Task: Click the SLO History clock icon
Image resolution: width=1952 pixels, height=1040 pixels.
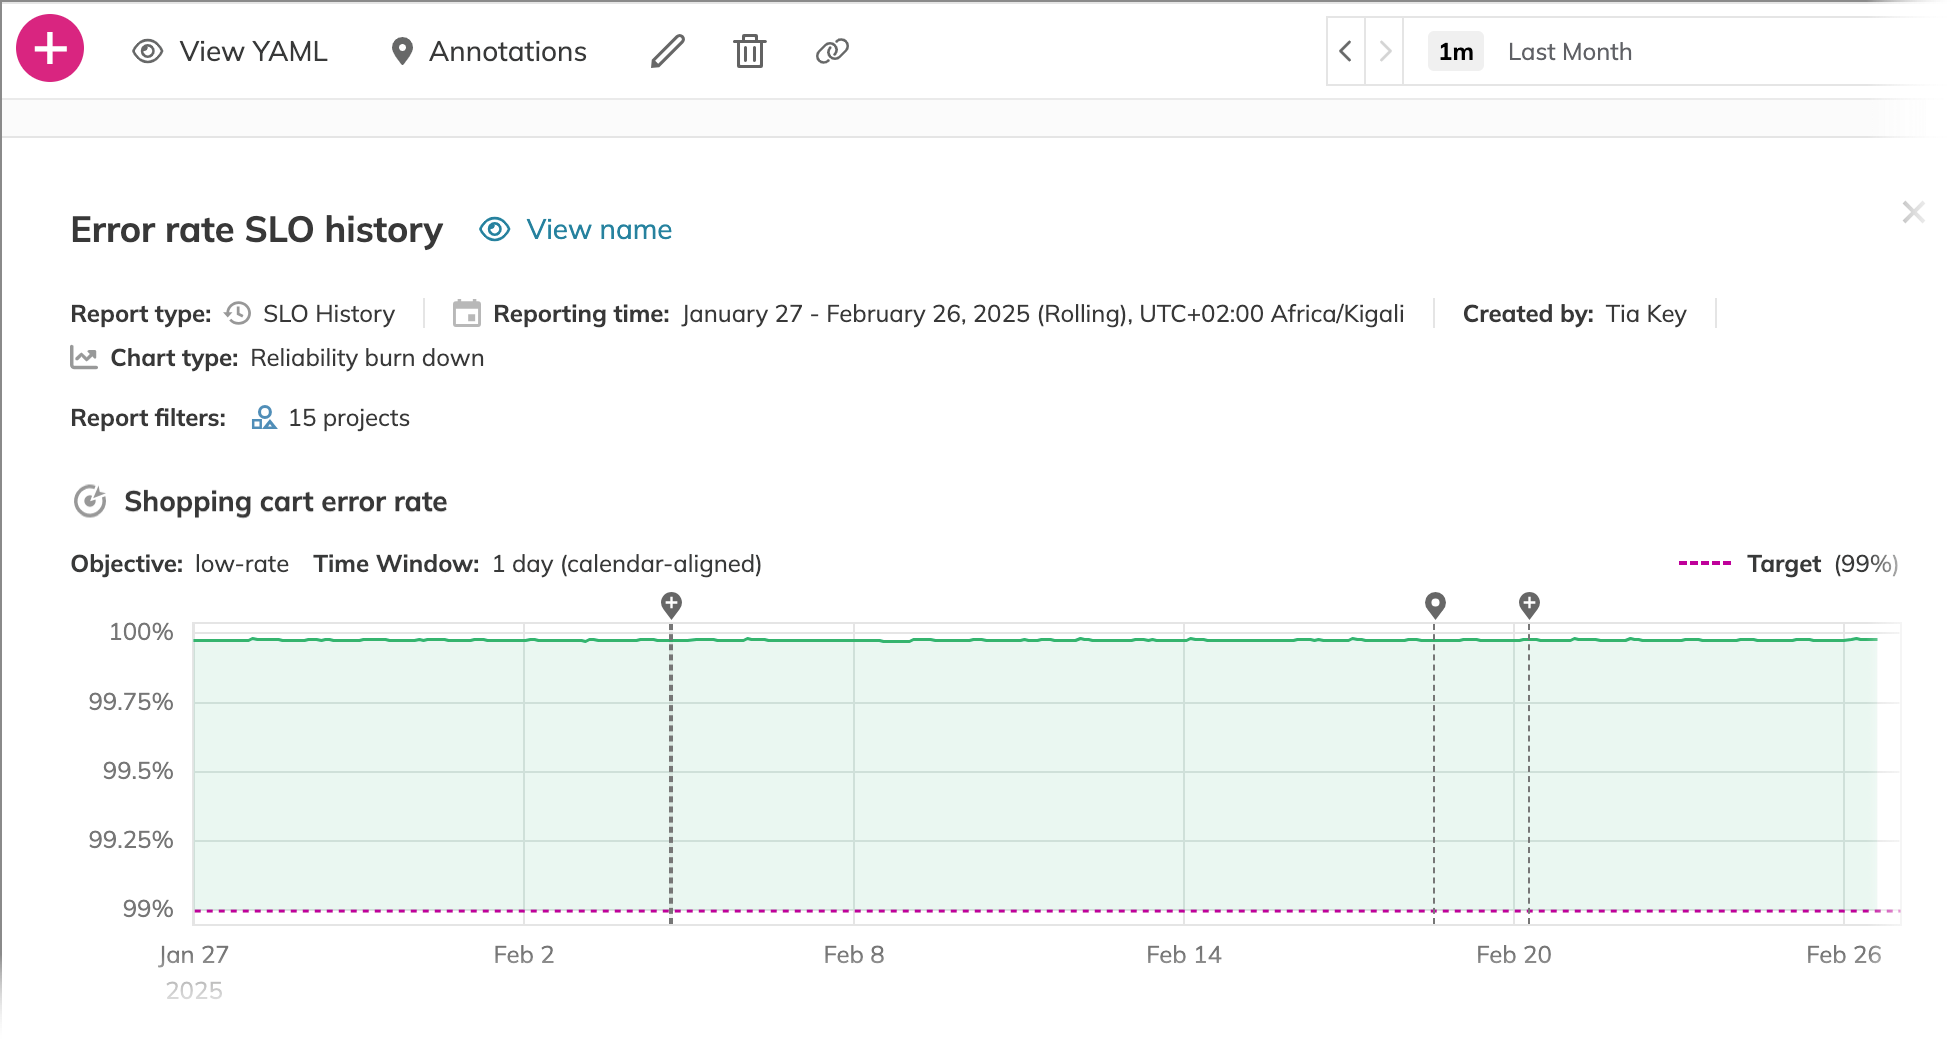Action: 238,314
